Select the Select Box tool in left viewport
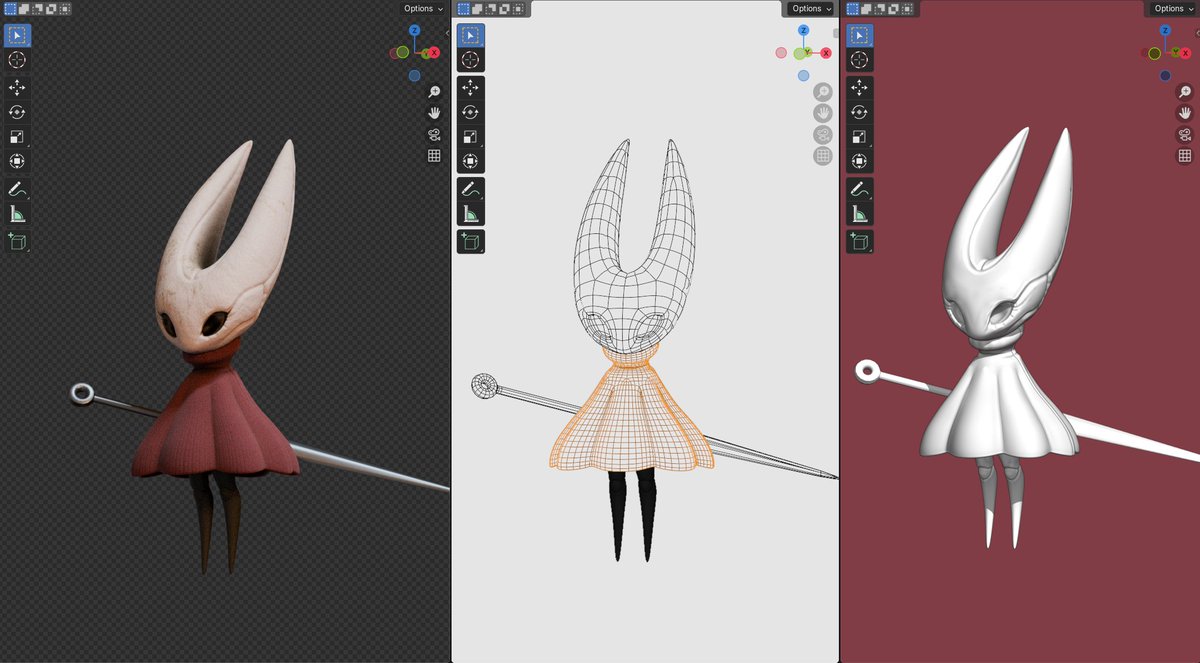Screen dimensions: 1200x663 point(17,36)
